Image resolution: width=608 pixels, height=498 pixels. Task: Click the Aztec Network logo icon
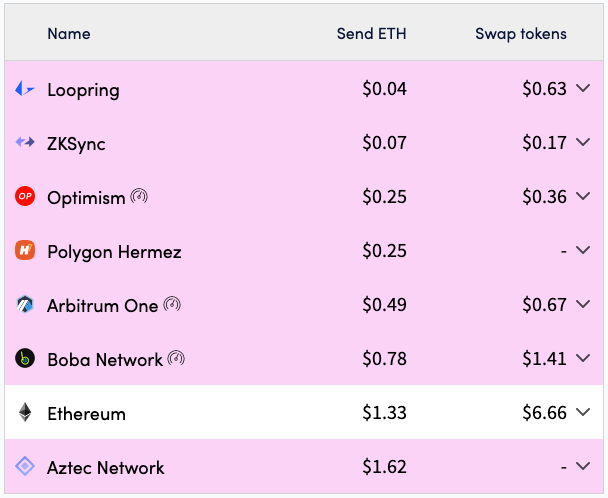coord(25,467)
